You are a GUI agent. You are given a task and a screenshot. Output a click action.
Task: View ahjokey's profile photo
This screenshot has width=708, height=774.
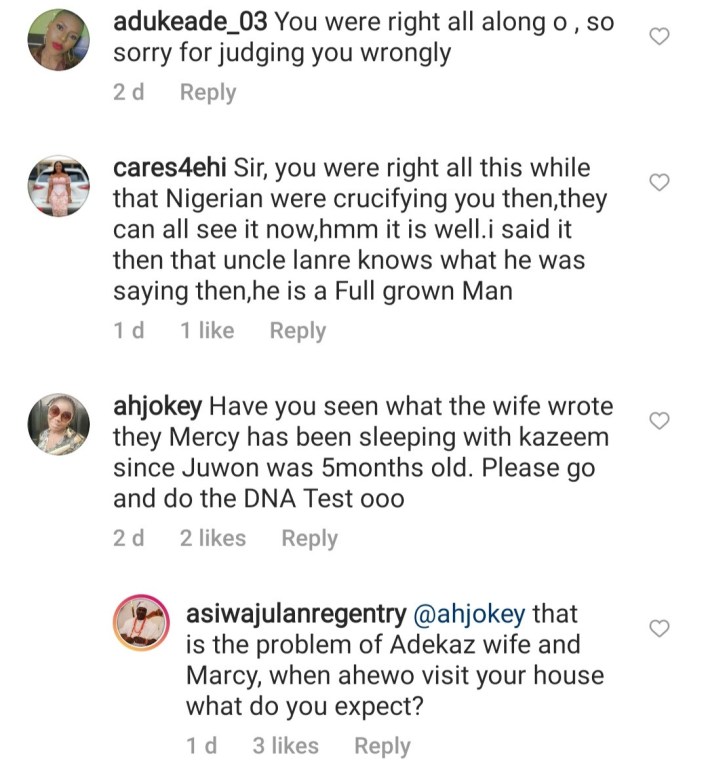58,424
